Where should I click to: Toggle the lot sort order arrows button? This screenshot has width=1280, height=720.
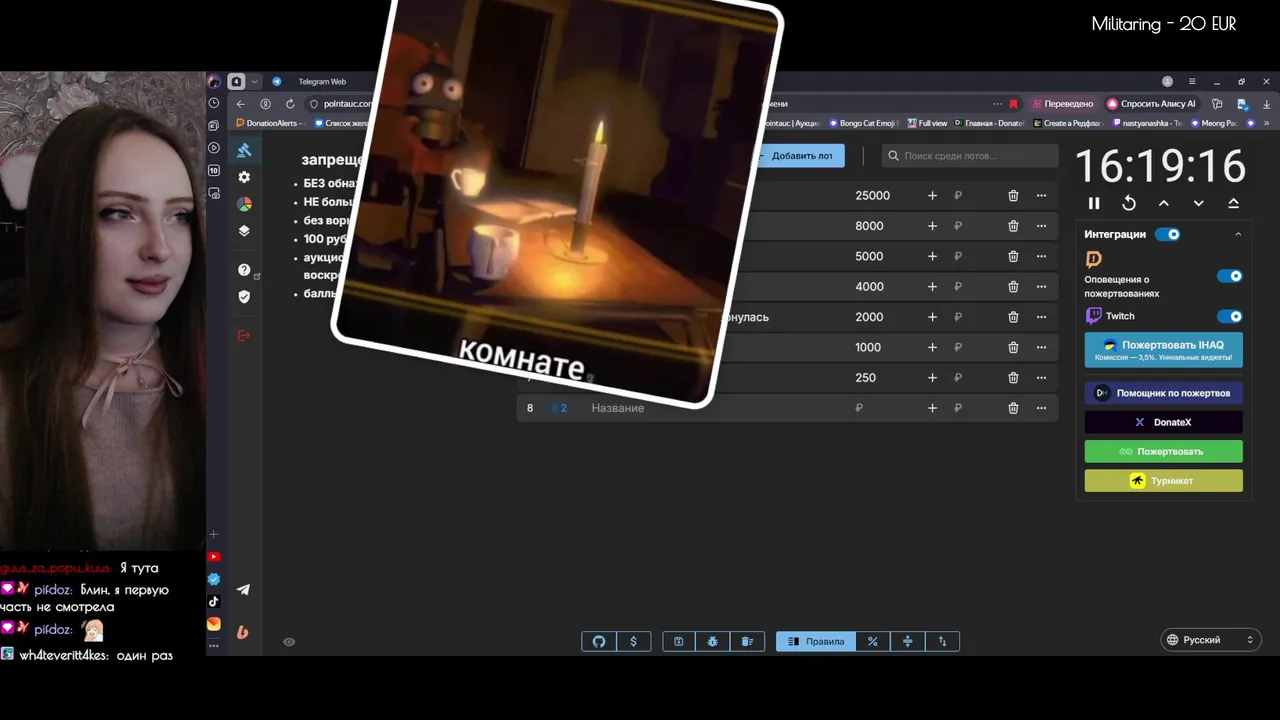point(942,642)
